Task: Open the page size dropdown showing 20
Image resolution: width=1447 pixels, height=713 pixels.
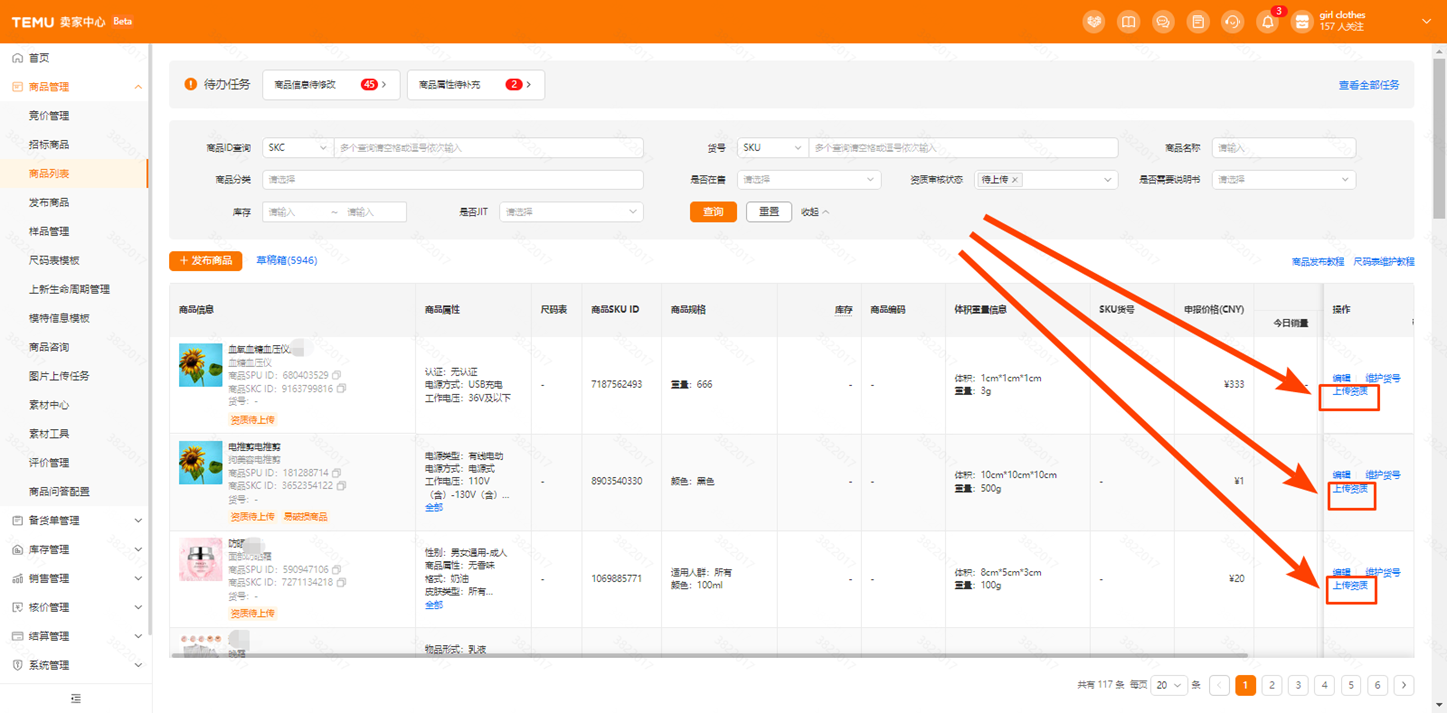Action: (x=1168, y=685)
